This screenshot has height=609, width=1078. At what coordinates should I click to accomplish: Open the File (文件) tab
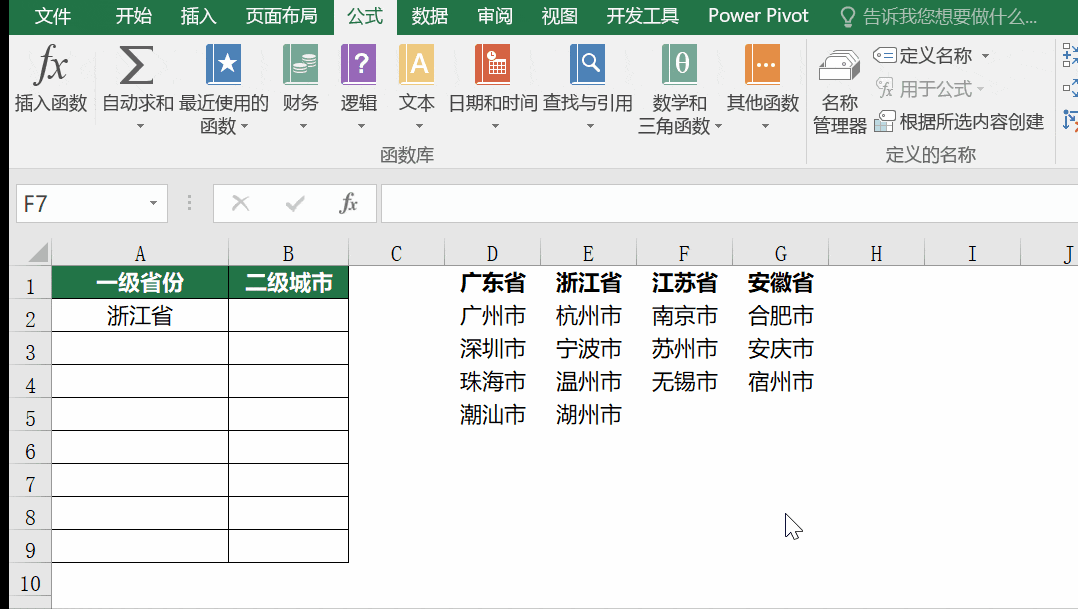pyautogui.click(x=52, y=16)
